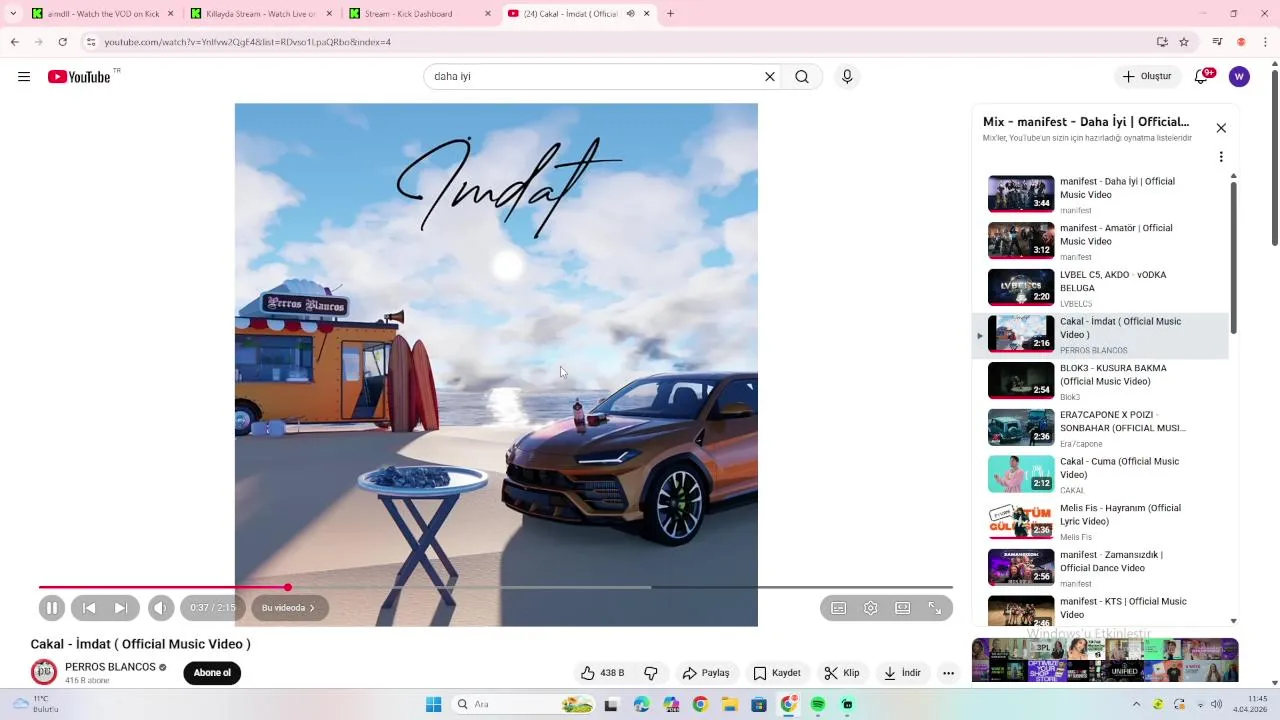The image size is (1280, 720).
Task: Click the taskbar Ara search box
Action: coord(524,705)
